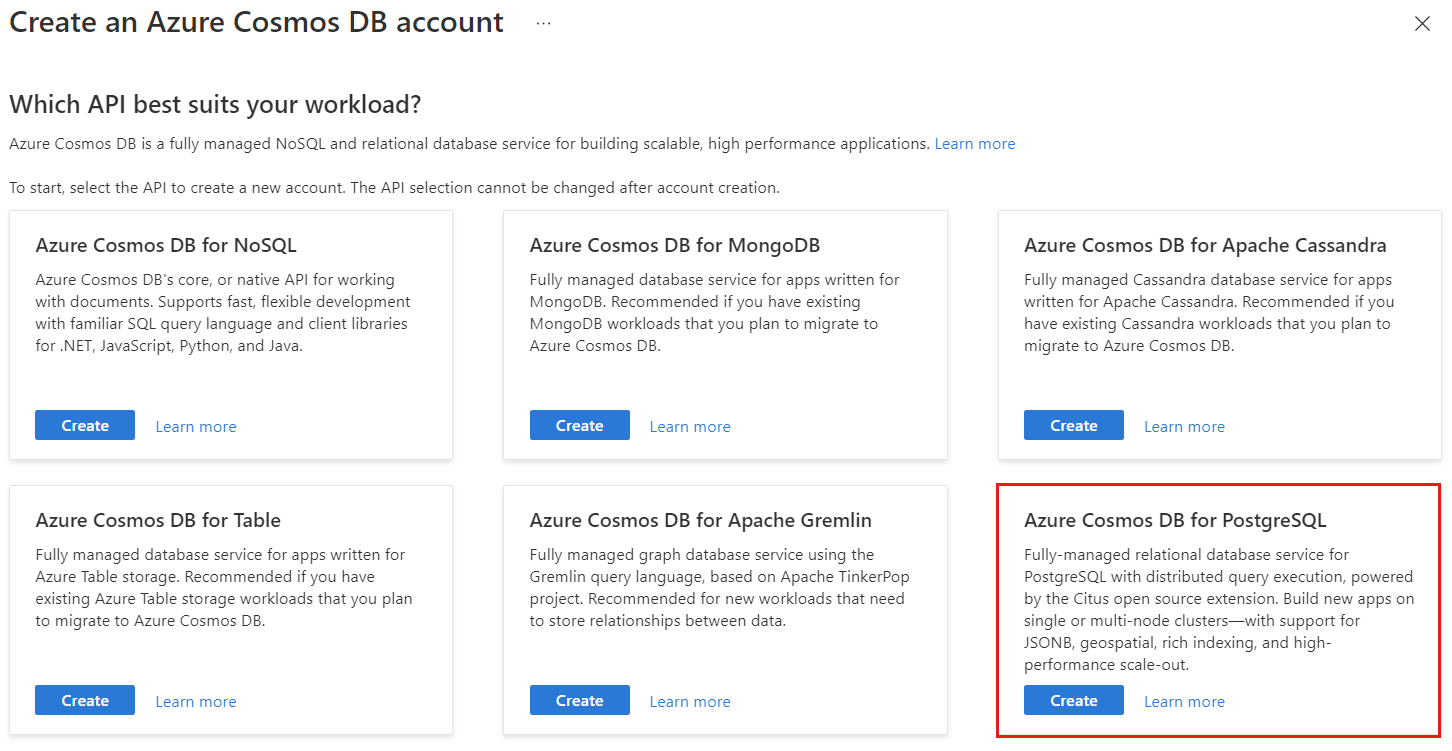Create an Apache Cassandra API account
The height and width of the screenshot is (751, 1452).
[1074, 425]
